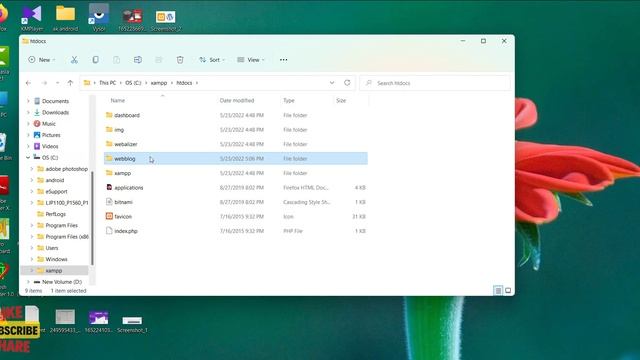Click the Refresh icon beside address bar
Viewport: 640px width, 360px height.
coord(347,82)
